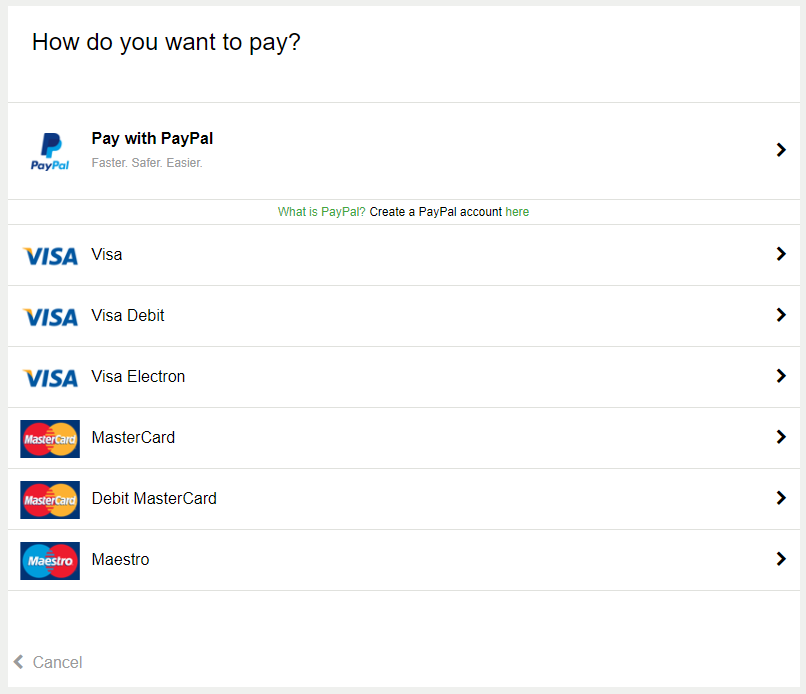Click the Visa logo beside Visa Electron
This screenshot has width=806, height=694.
tap(50, 378)
